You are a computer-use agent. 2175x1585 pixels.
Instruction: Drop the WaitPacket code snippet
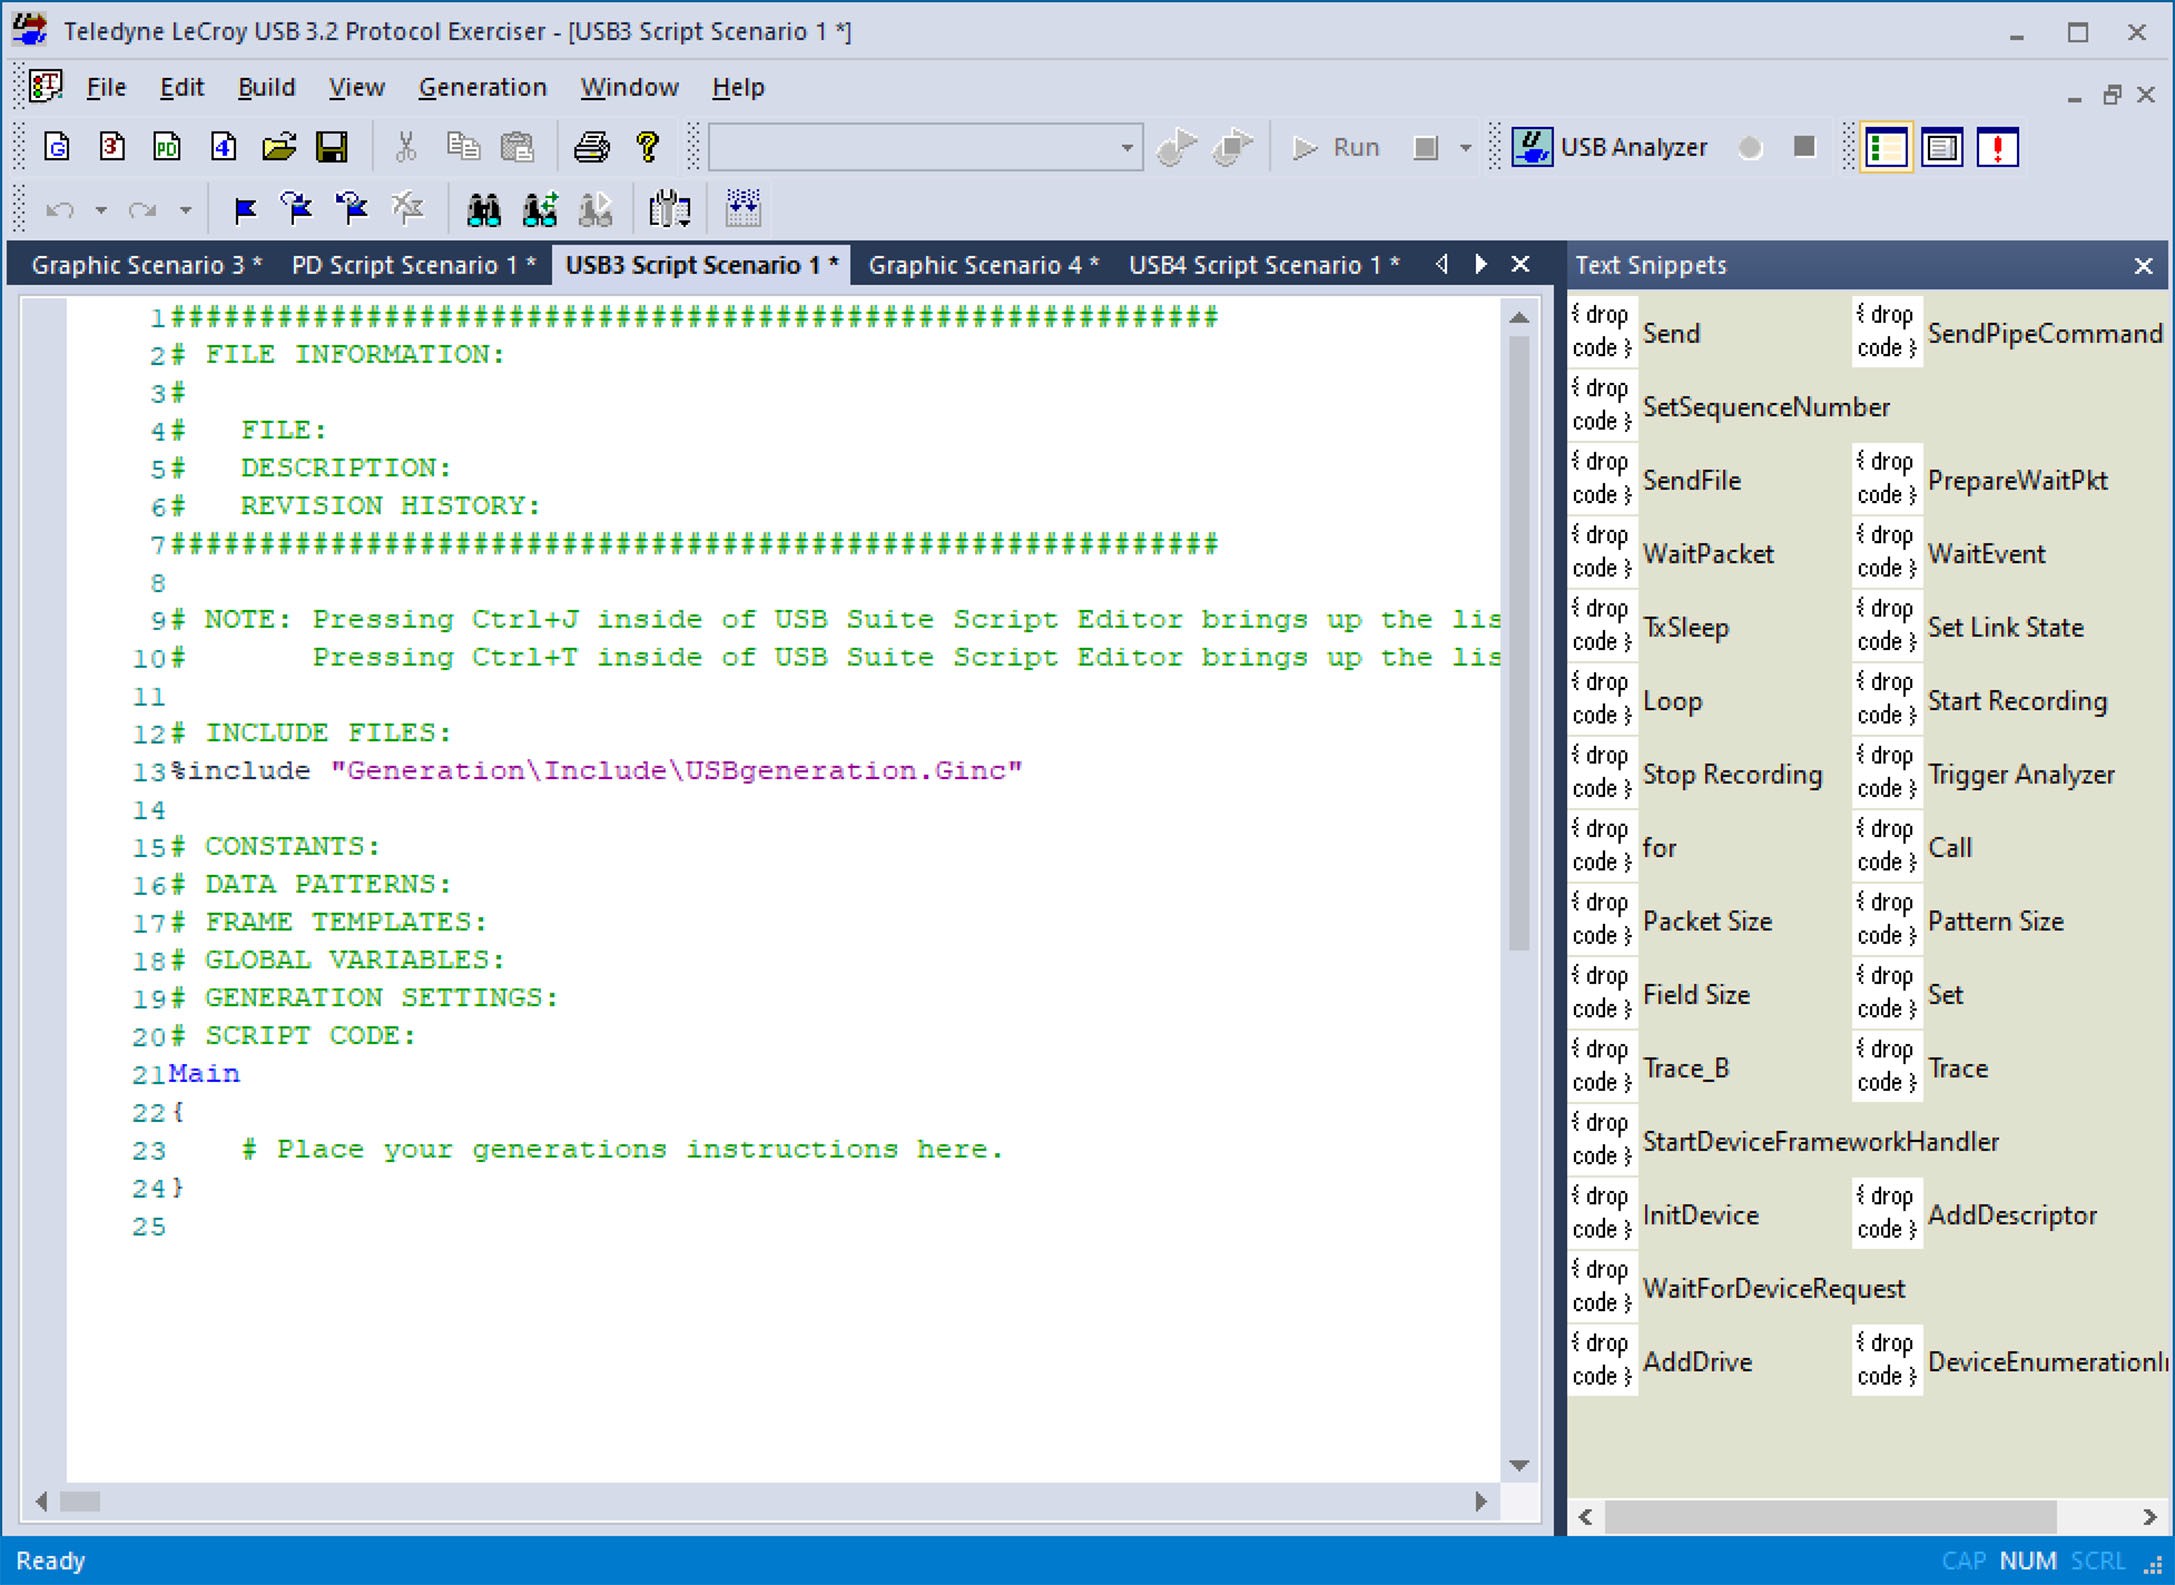(x=1602, y=553)
